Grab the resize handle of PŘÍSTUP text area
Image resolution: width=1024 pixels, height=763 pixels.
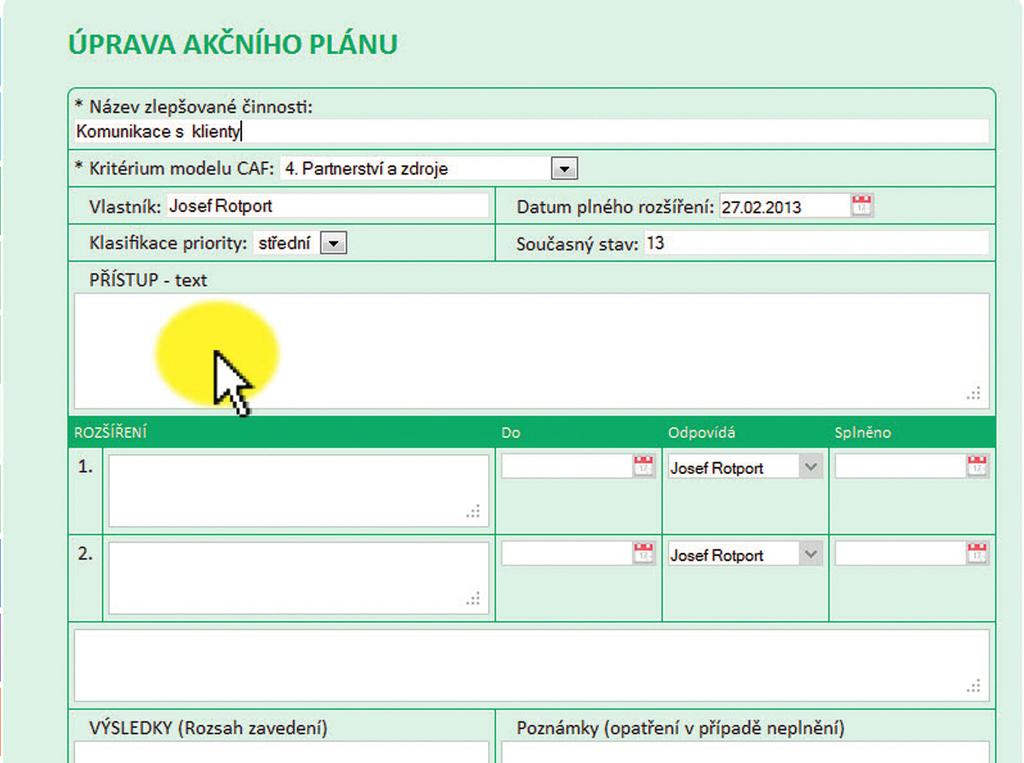(x=974, y=393)
